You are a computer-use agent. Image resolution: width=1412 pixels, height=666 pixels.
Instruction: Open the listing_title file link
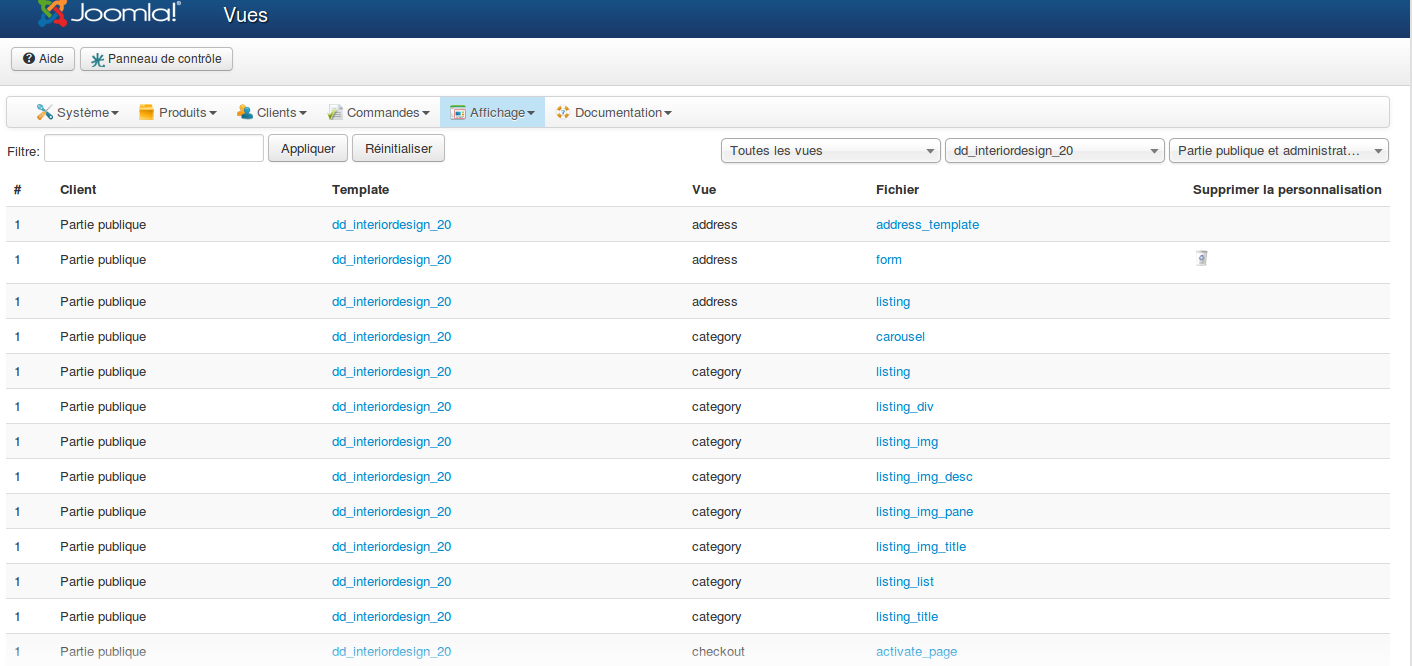[x=907, y=617]
